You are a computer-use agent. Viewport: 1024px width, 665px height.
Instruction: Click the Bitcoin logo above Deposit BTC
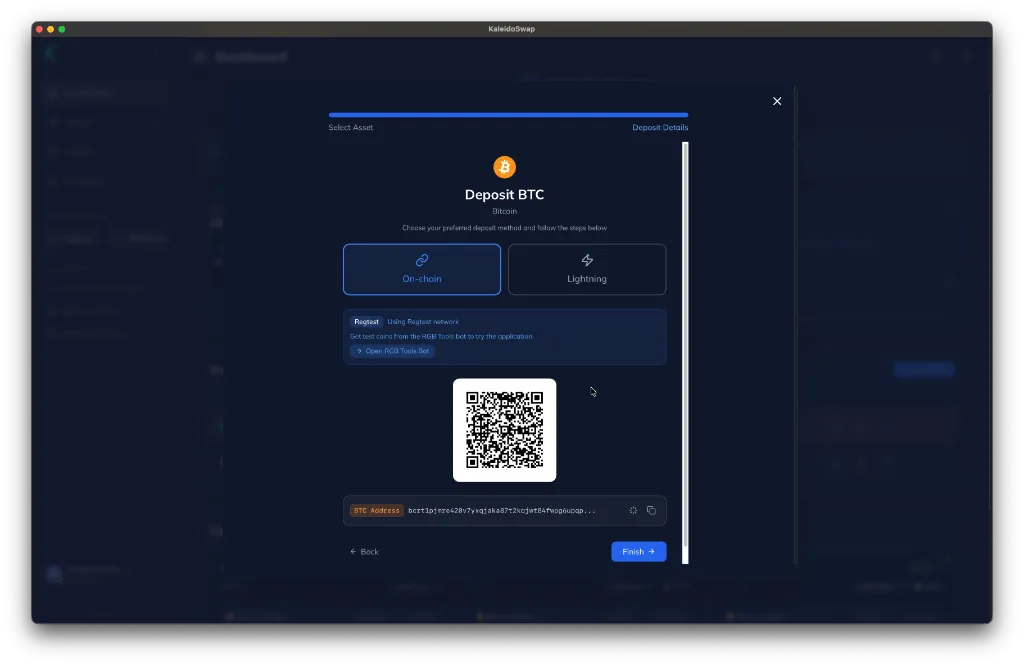pos(504,166)
